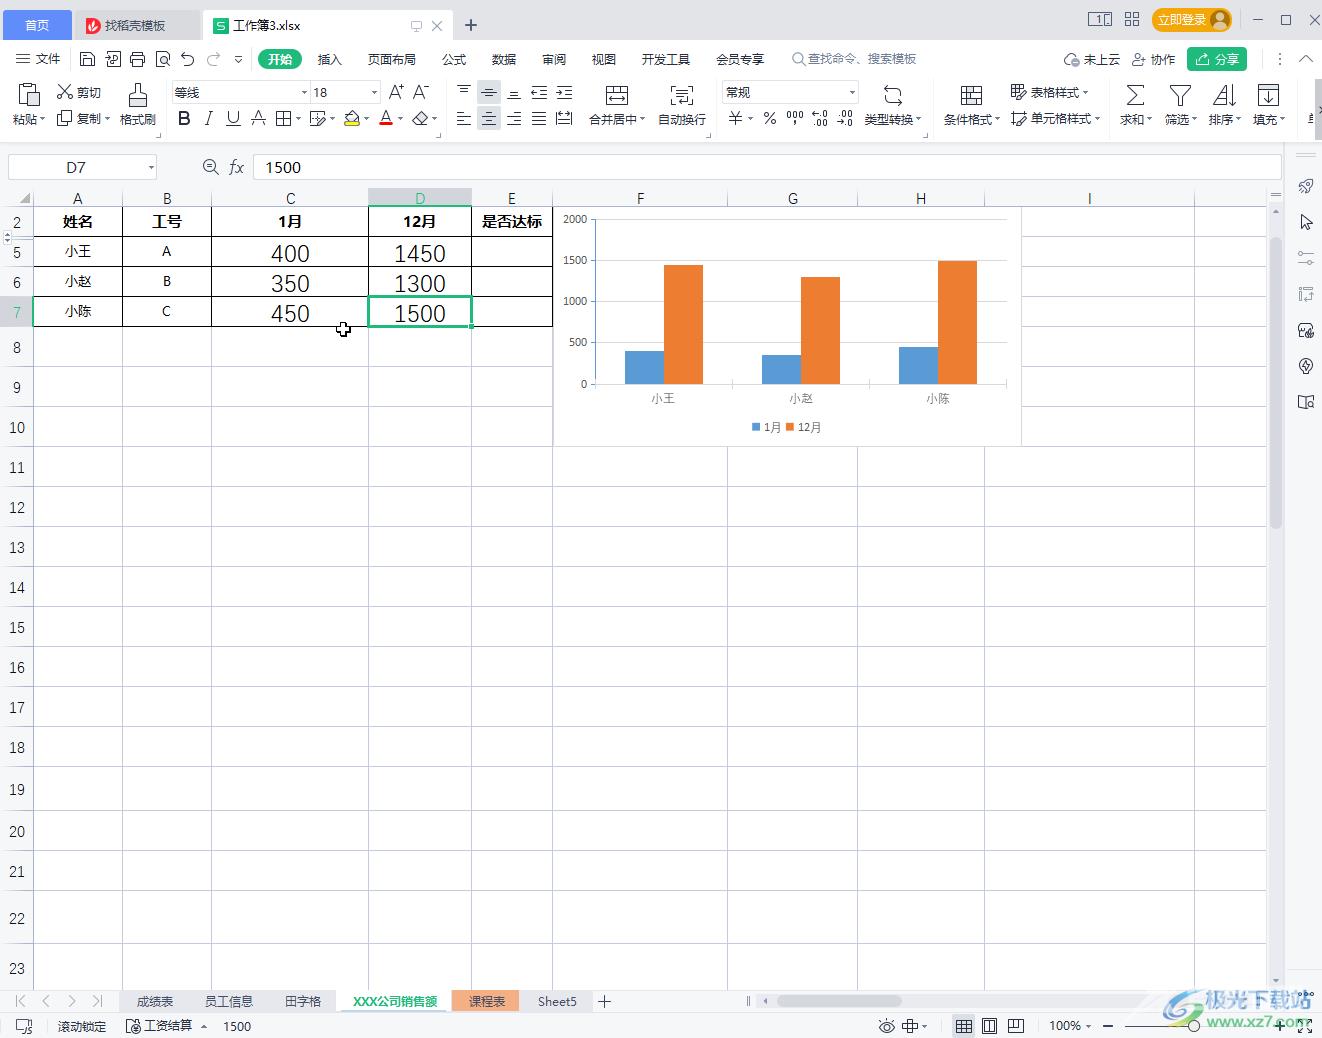This screenshot has width=1322, height=1038.
Task: Open the 数据 ribbon tab
Action: pos(504,59)
